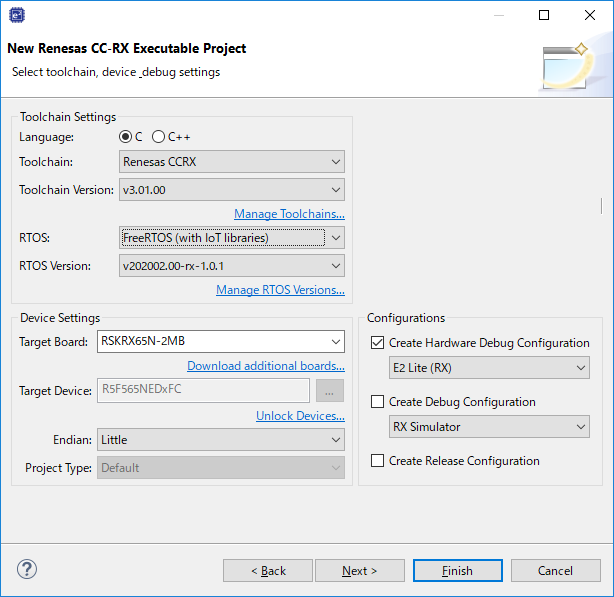Open the RX Simulator dropdown
The image size is (614, 597).
tap(489, 426)
